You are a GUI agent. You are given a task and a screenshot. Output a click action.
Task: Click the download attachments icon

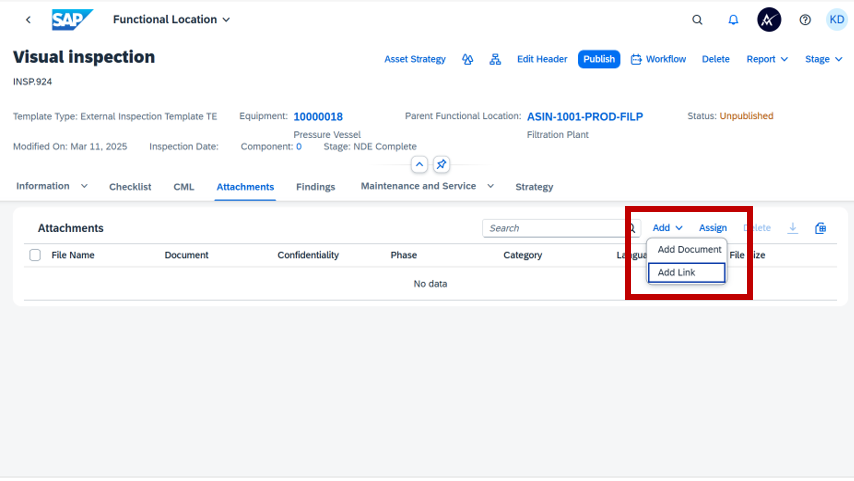pyautogui.click(x=792, y=228)
